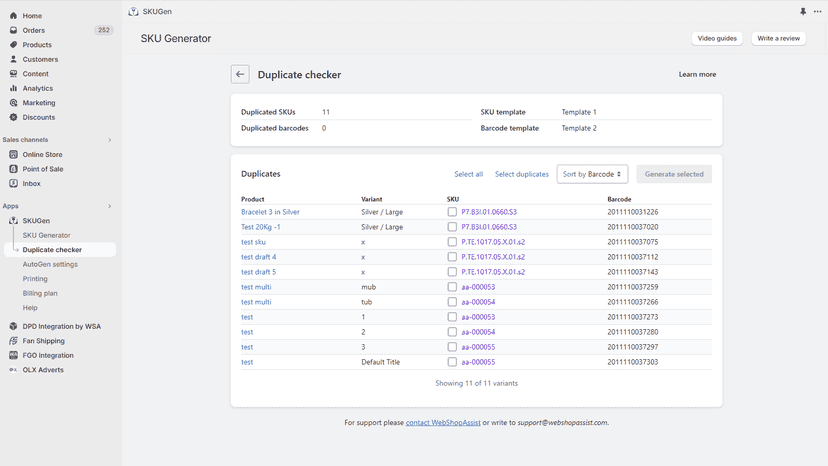Tick the checkbox for Bracelet 3 in Silver

coord(452,212)
